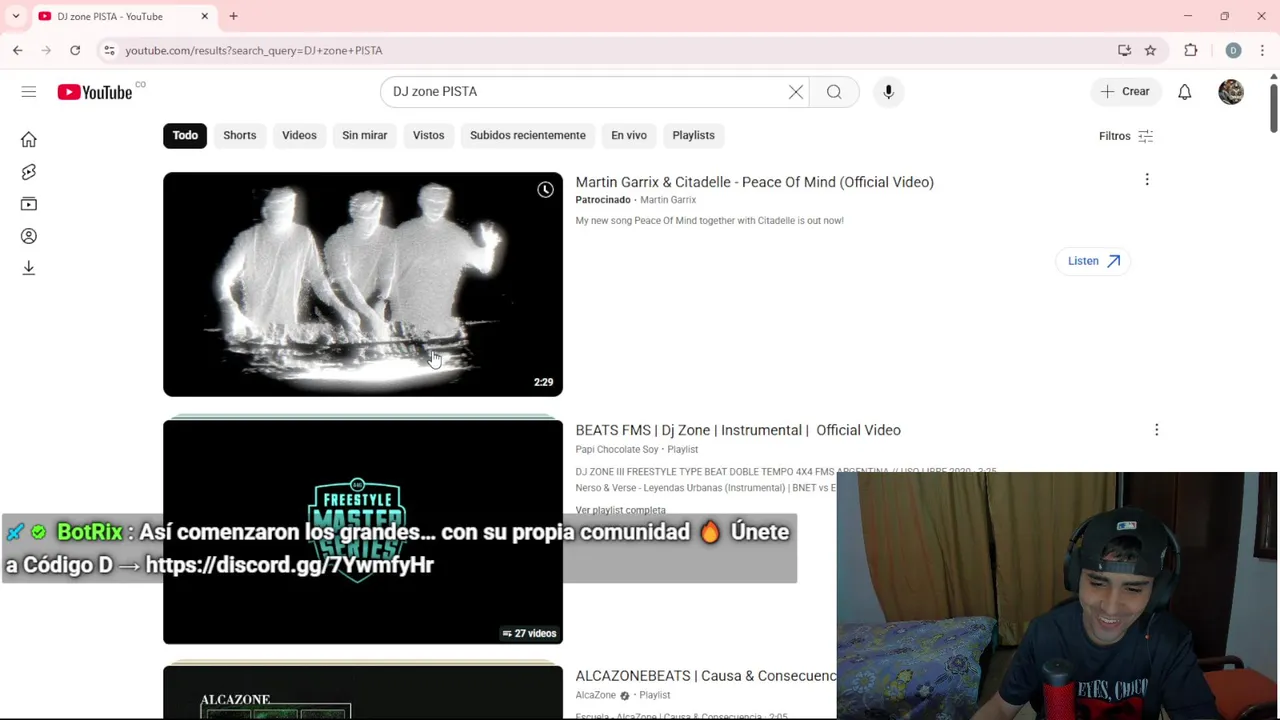Open the Martin Garrix video thumbnail
Viewport: 1280px width, 720px height.
point(363,284)
